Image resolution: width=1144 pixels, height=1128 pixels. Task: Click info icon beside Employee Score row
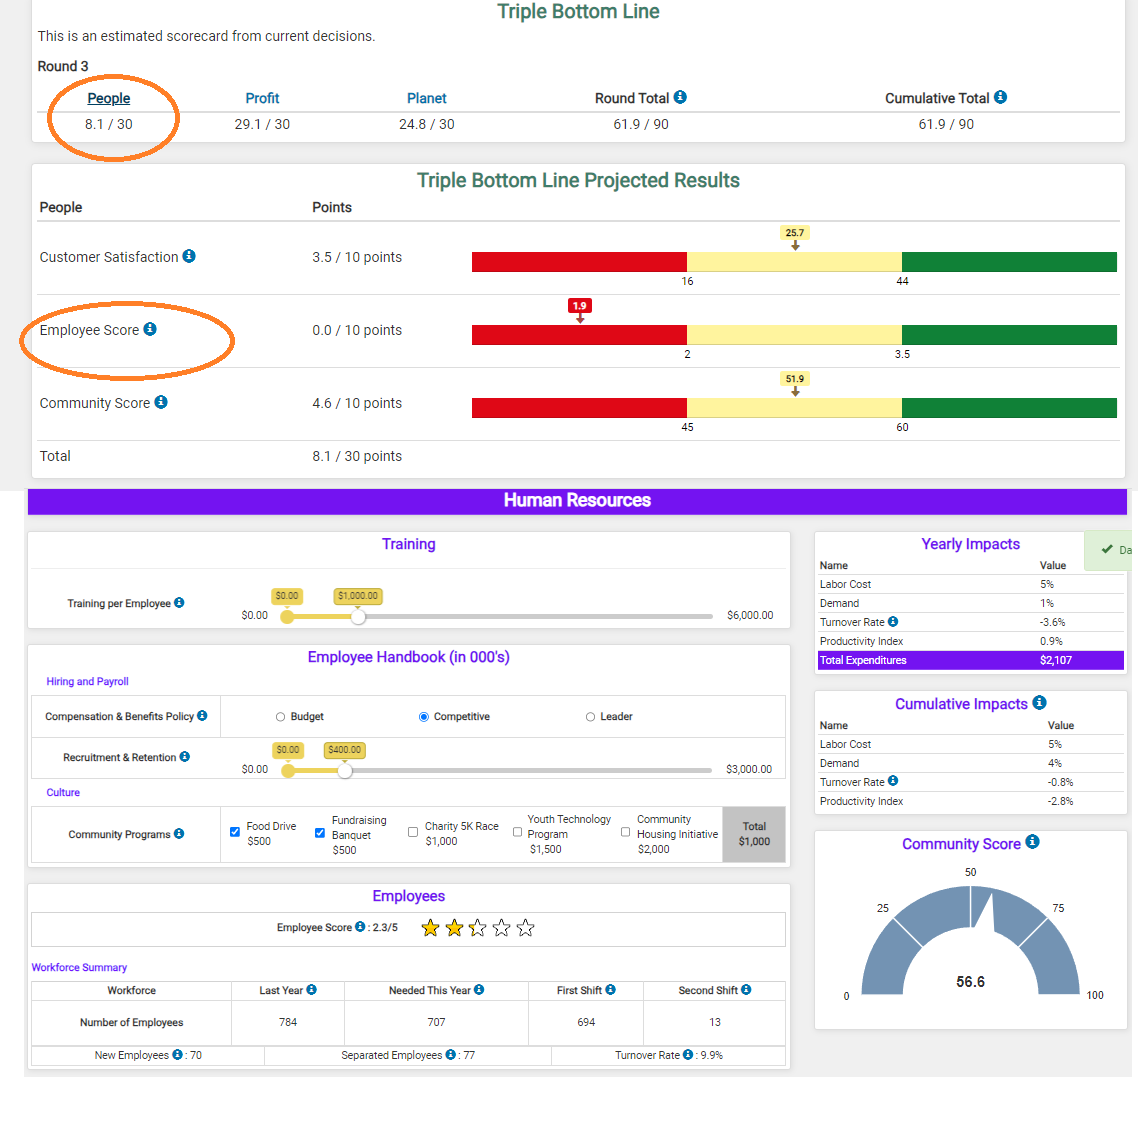[x=150, y=329]
